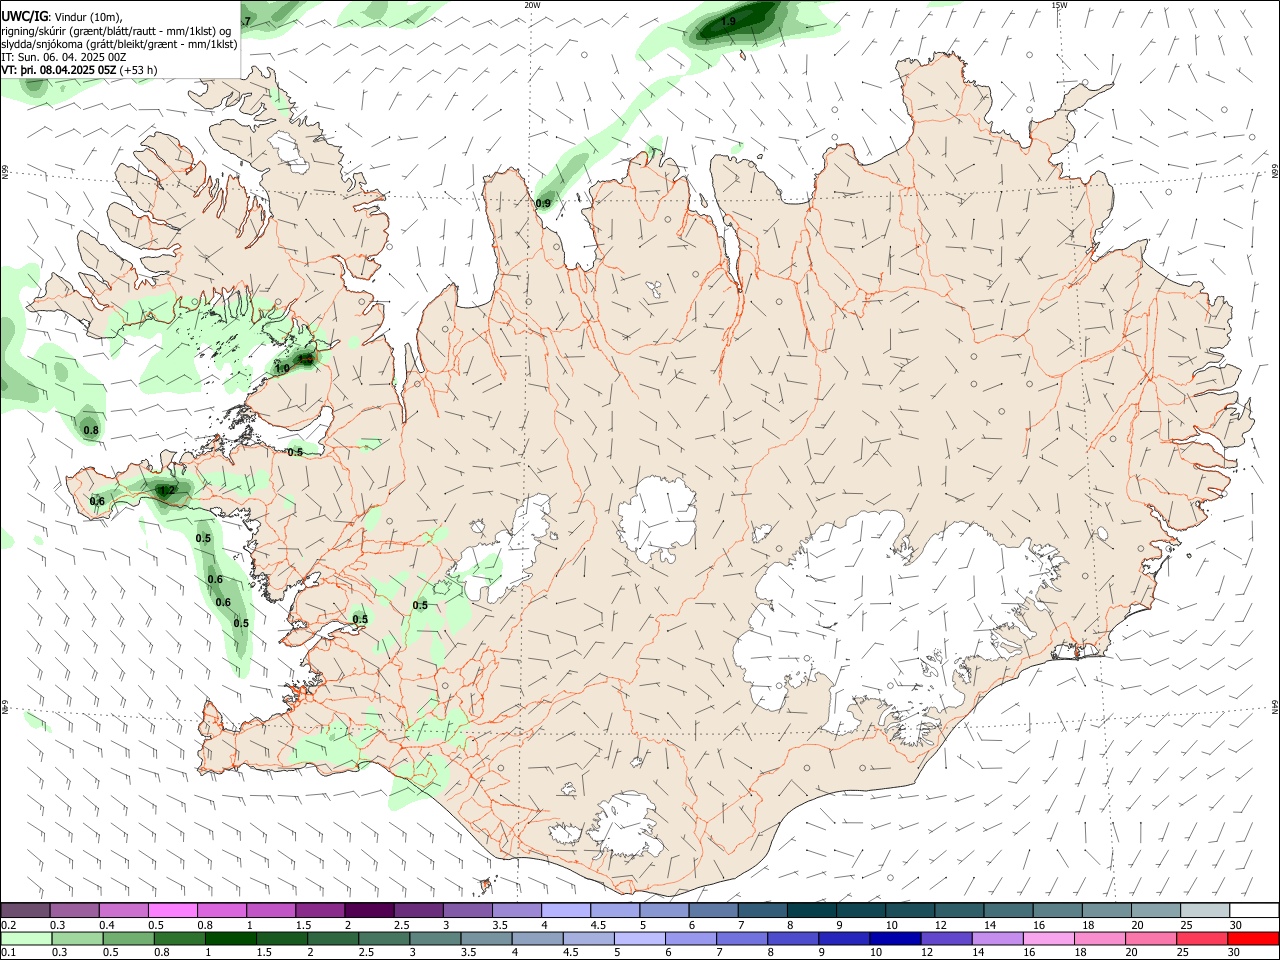Select the pink bottom-row swatch labeled 18

coord(1100,938)
